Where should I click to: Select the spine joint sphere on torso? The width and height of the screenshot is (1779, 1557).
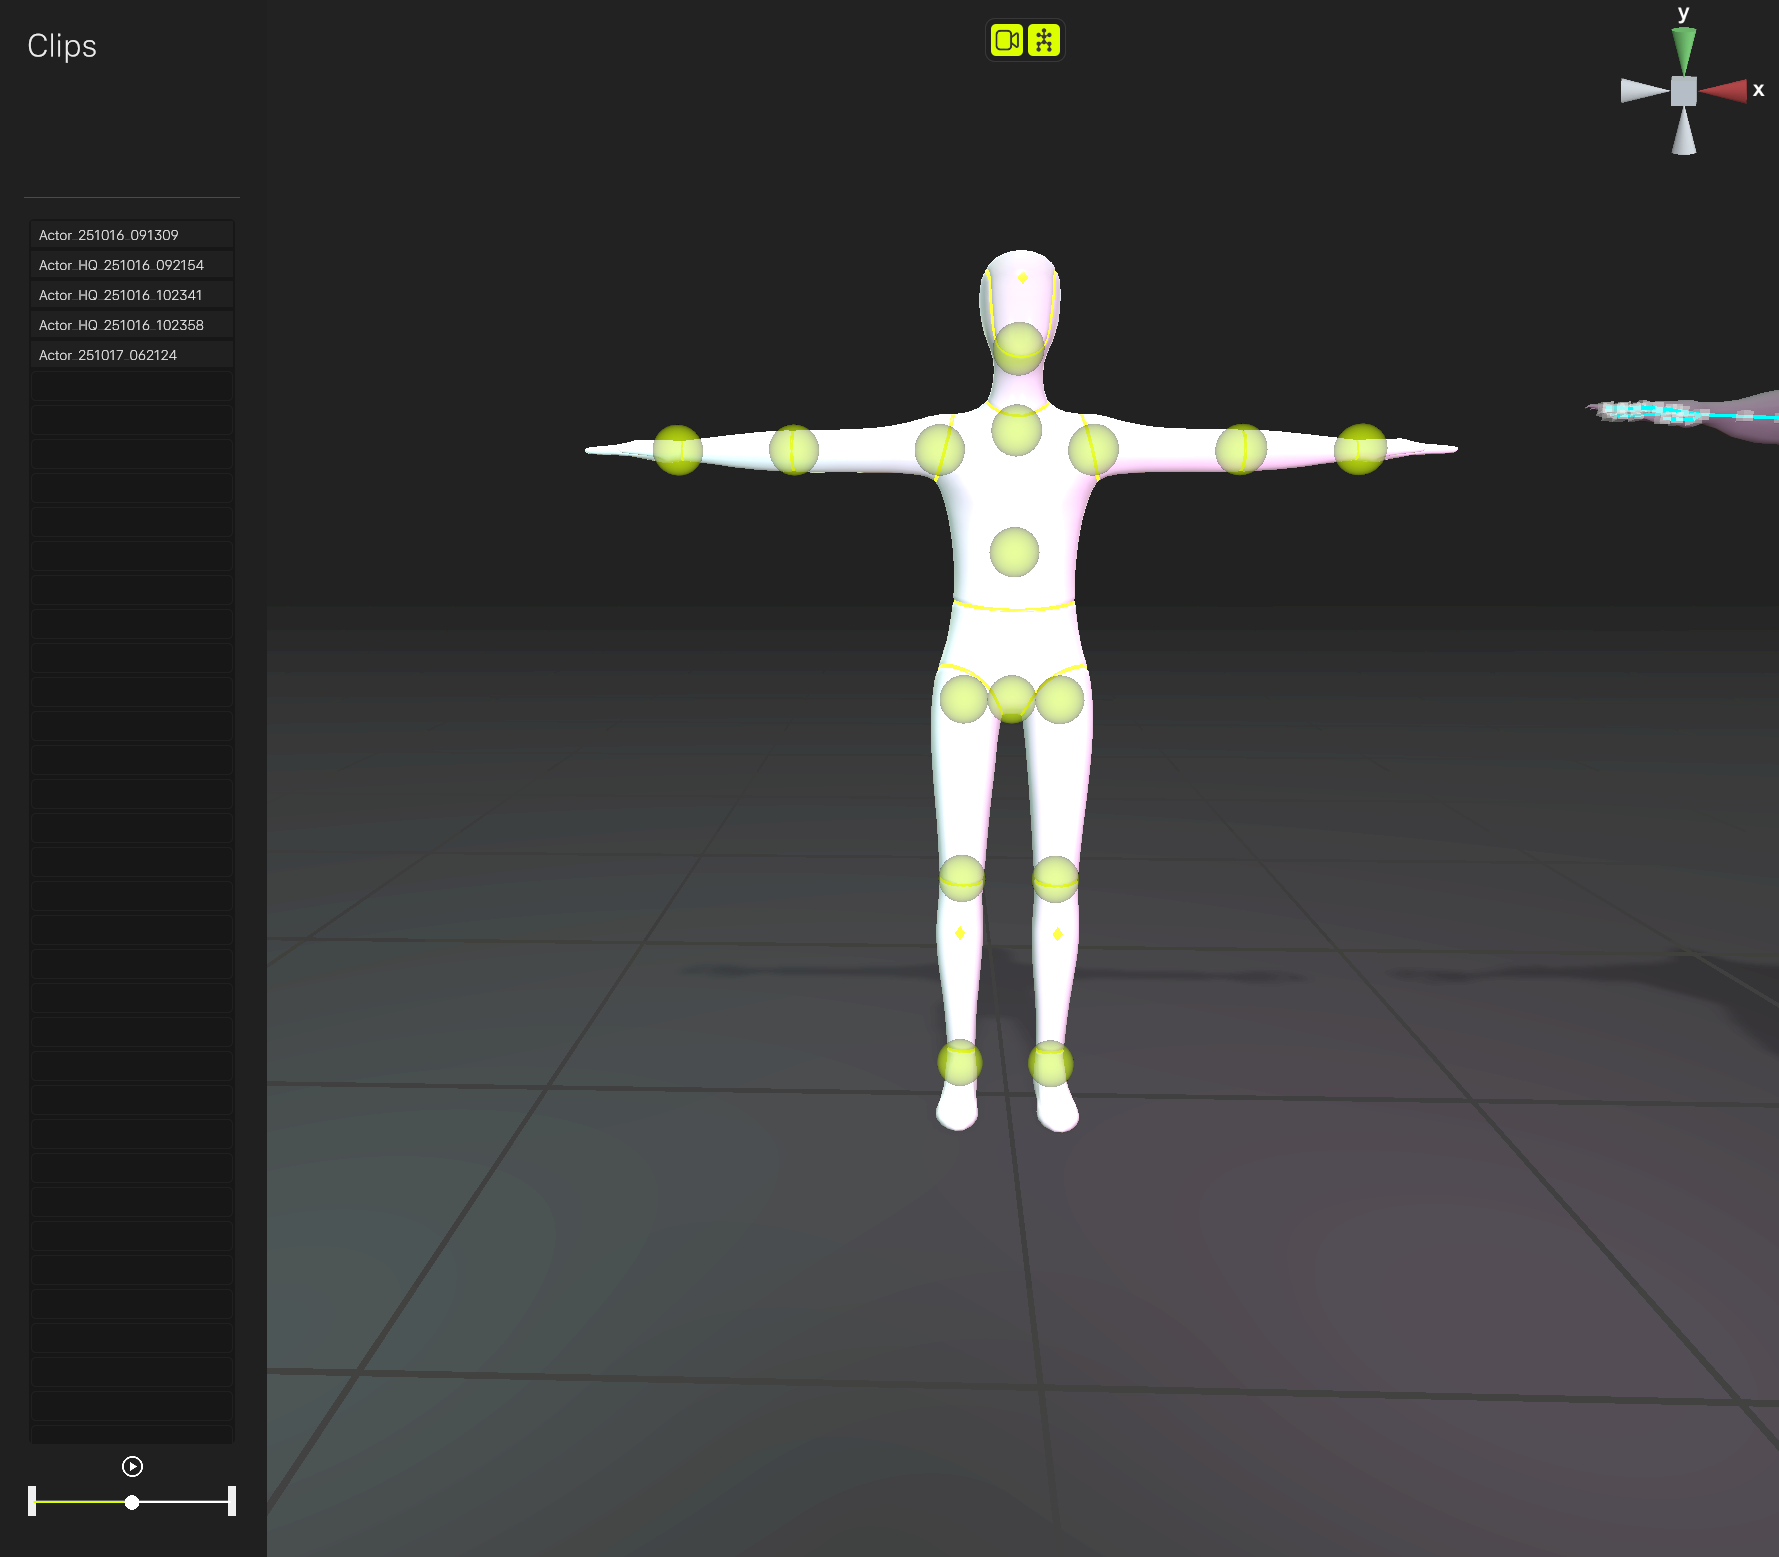pyautogui.click(x=1014, y=552)
